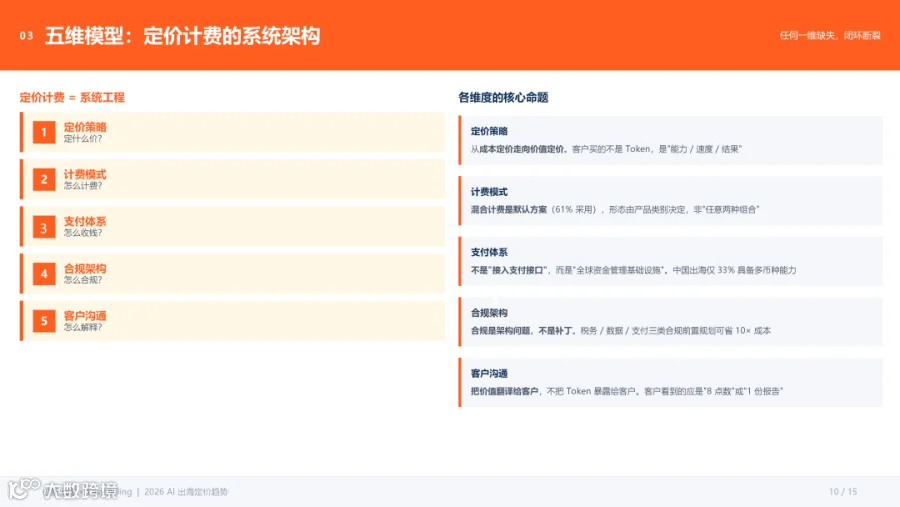
Task: Select the 支付体系 item in left list
Action: point(232,227)
